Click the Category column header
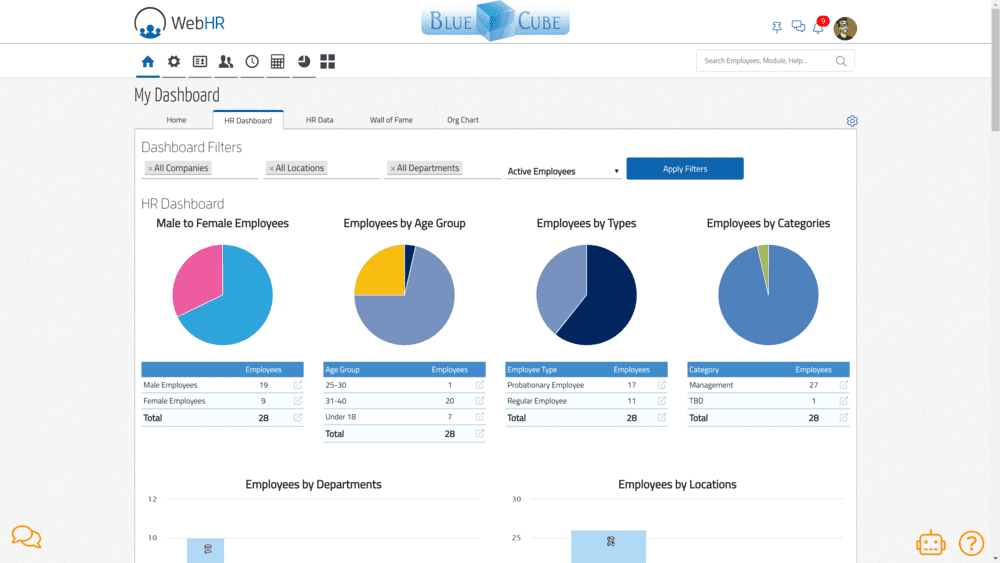This screenshot has height=563, width=1000. [704, 370]
